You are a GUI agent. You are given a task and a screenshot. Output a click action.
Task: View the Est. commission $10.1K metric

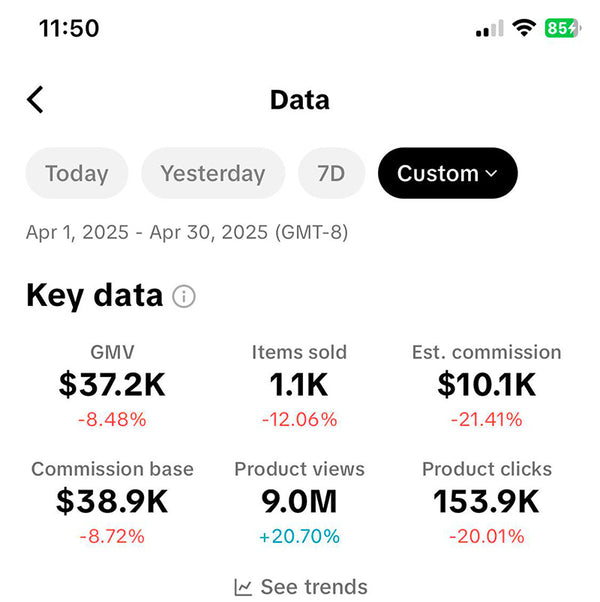point(486,384)
